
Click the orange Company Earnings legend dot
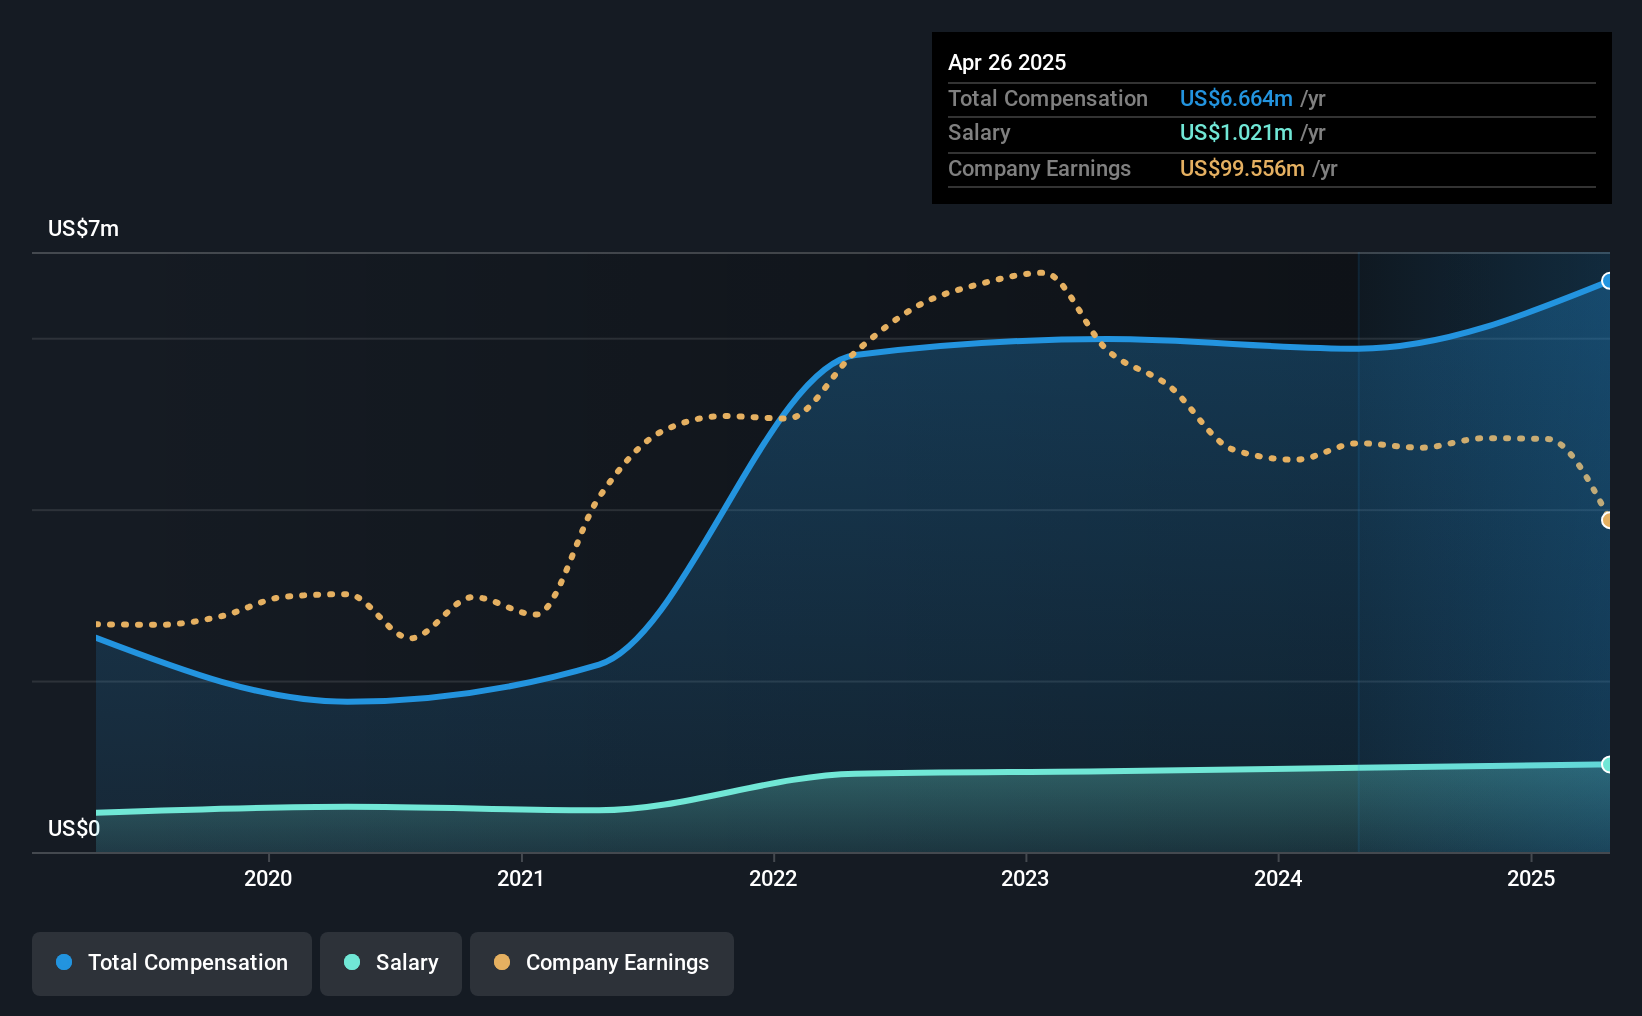point(502,962)
